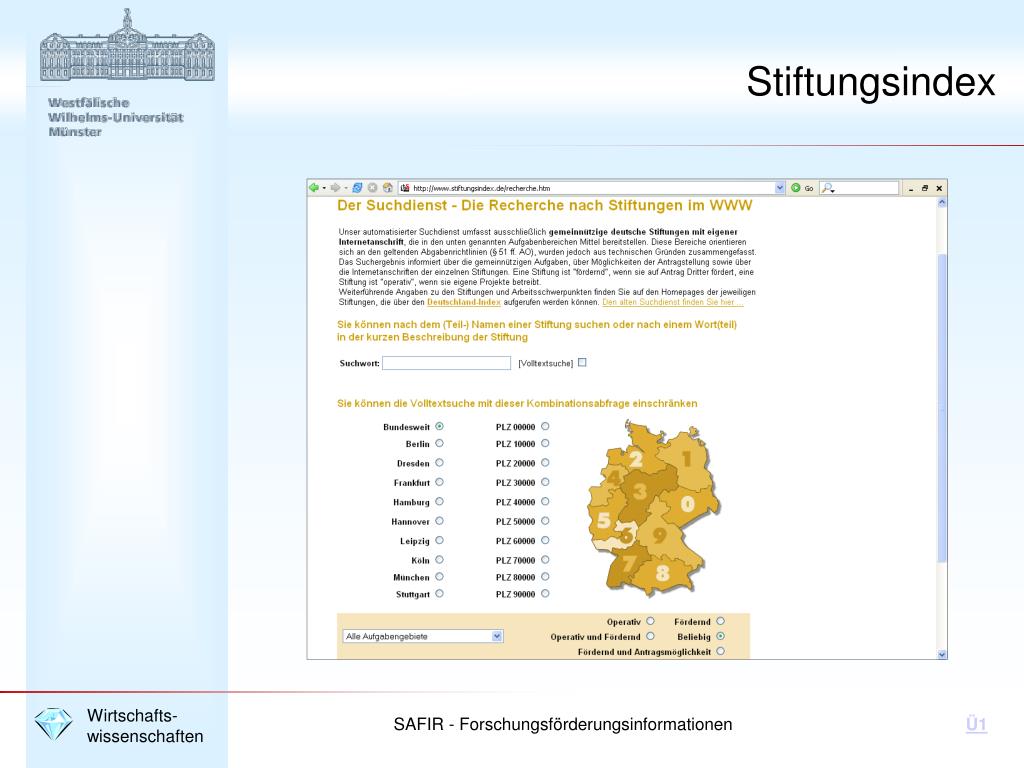1024x768 pixels.
Task: Follow the Ü1 link on slide
Action: coord(976,724)
